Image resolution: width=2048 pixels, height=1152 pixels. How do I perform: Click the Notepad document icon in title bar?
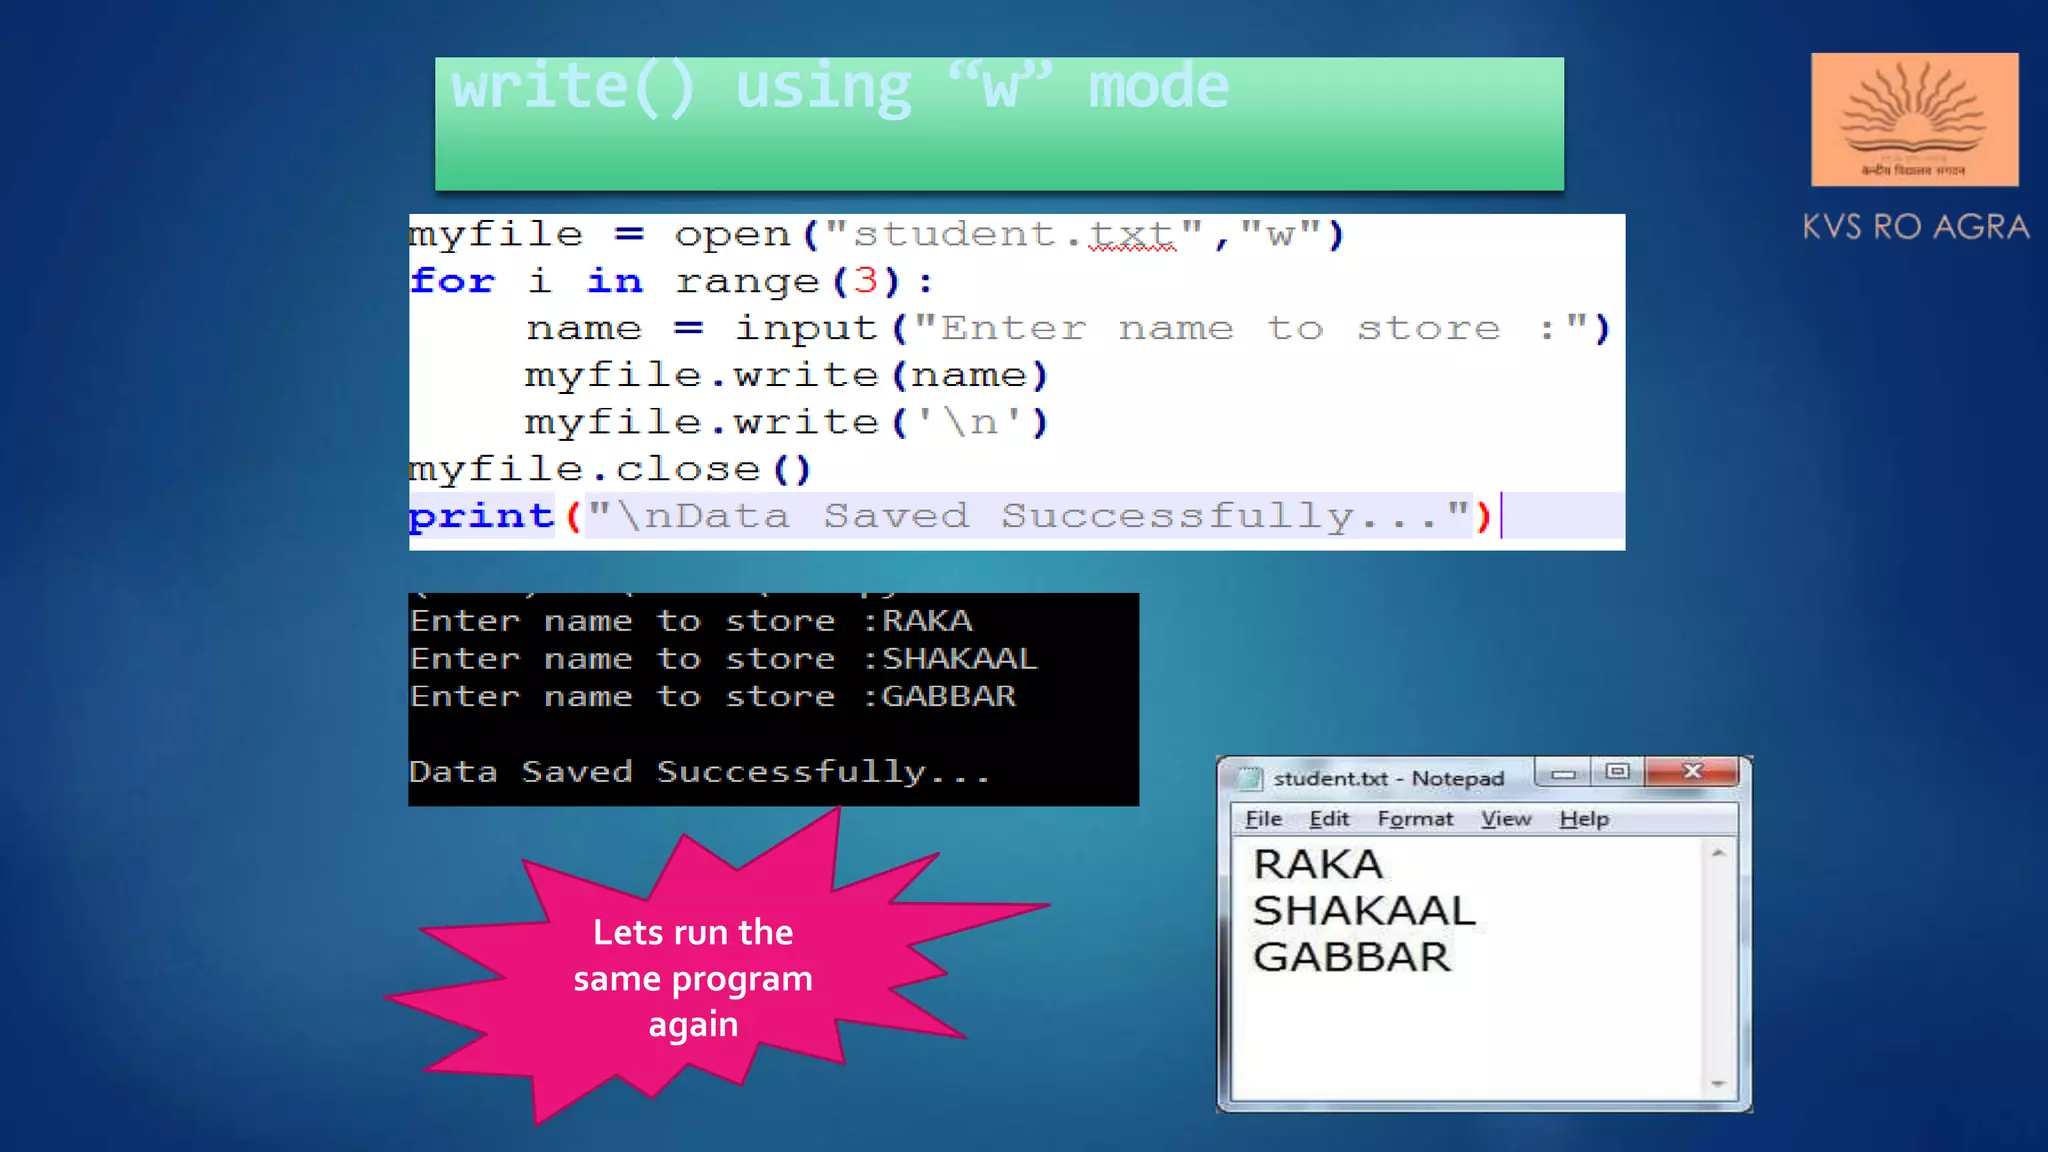[1249, 778]
